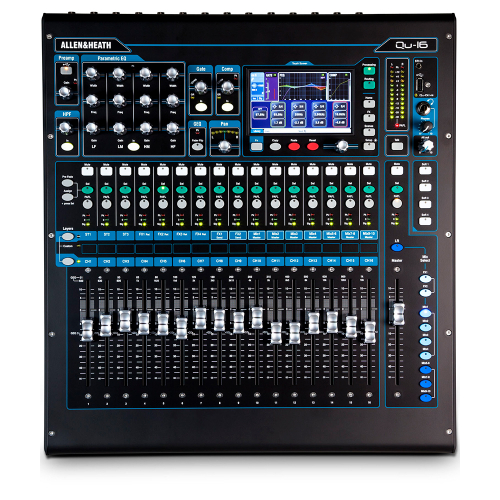Toggle the HPF In button
Viewport: 500px width, 500px height.
(x=67, y=147)
